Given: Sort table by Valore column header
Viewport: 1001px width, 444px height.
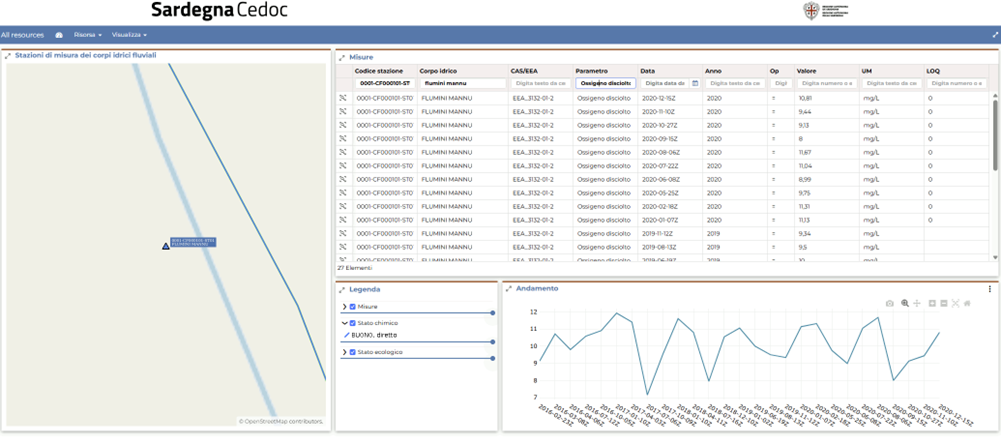Looking at the screenshot, I should pos(806,71).
